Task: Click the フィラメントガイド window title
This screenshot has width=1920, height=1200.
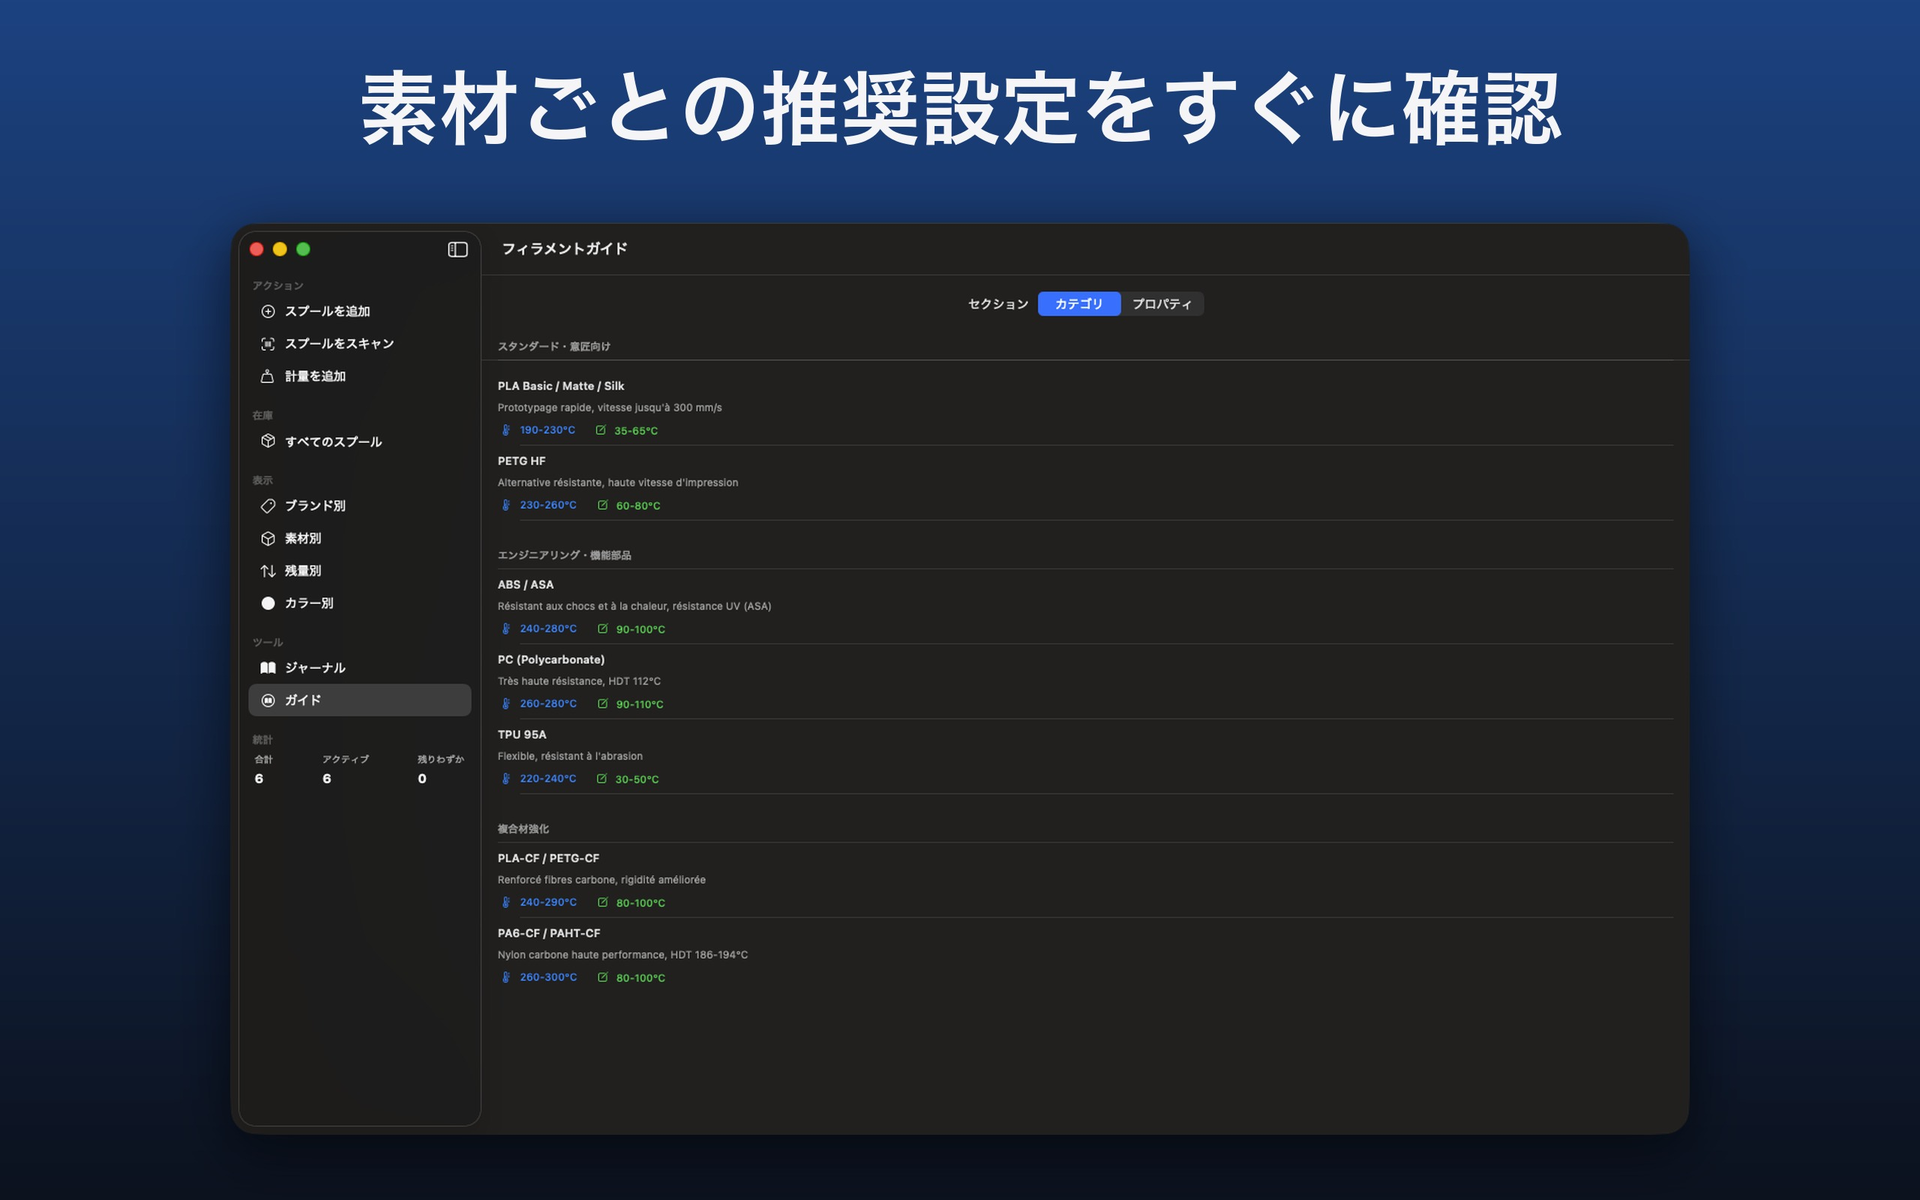Action: tap(565, 249)
